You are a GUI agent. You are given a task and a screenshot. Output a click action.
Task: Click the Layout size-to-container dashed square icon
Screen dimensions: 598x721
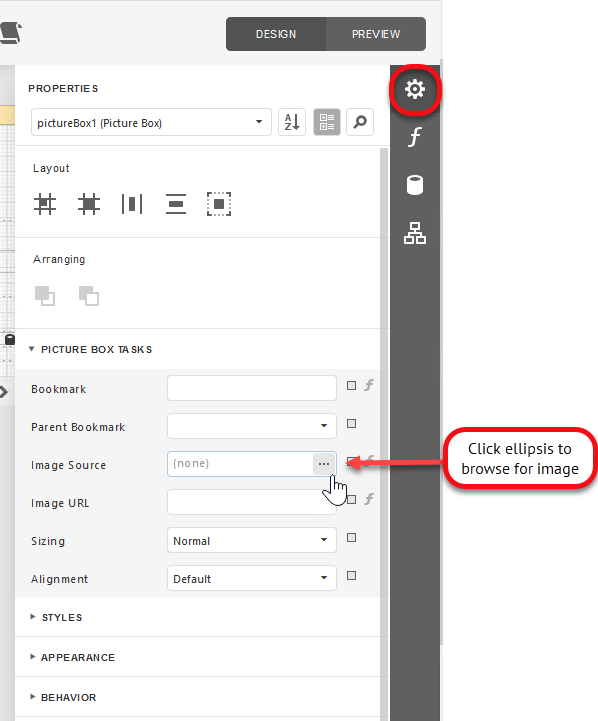tap(219, 204)
